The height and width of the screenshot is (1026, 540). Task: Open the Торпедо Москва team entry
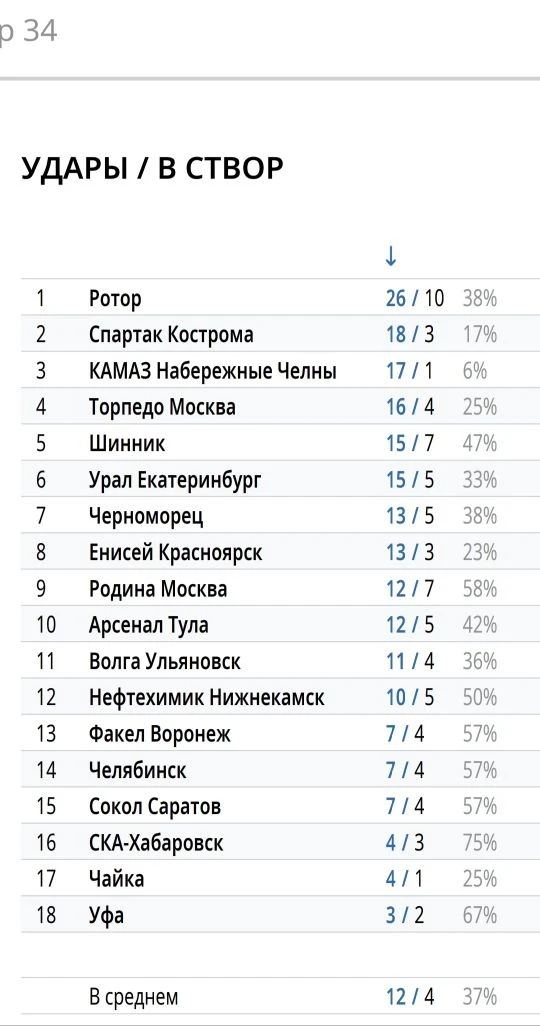point(162,408)
